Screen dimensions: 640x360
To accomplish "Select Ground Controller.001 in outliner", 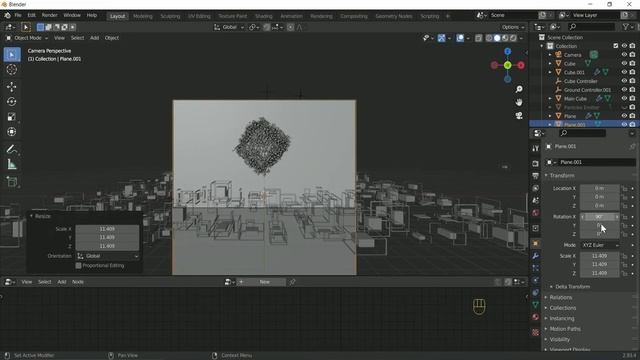I will (587, 90).
